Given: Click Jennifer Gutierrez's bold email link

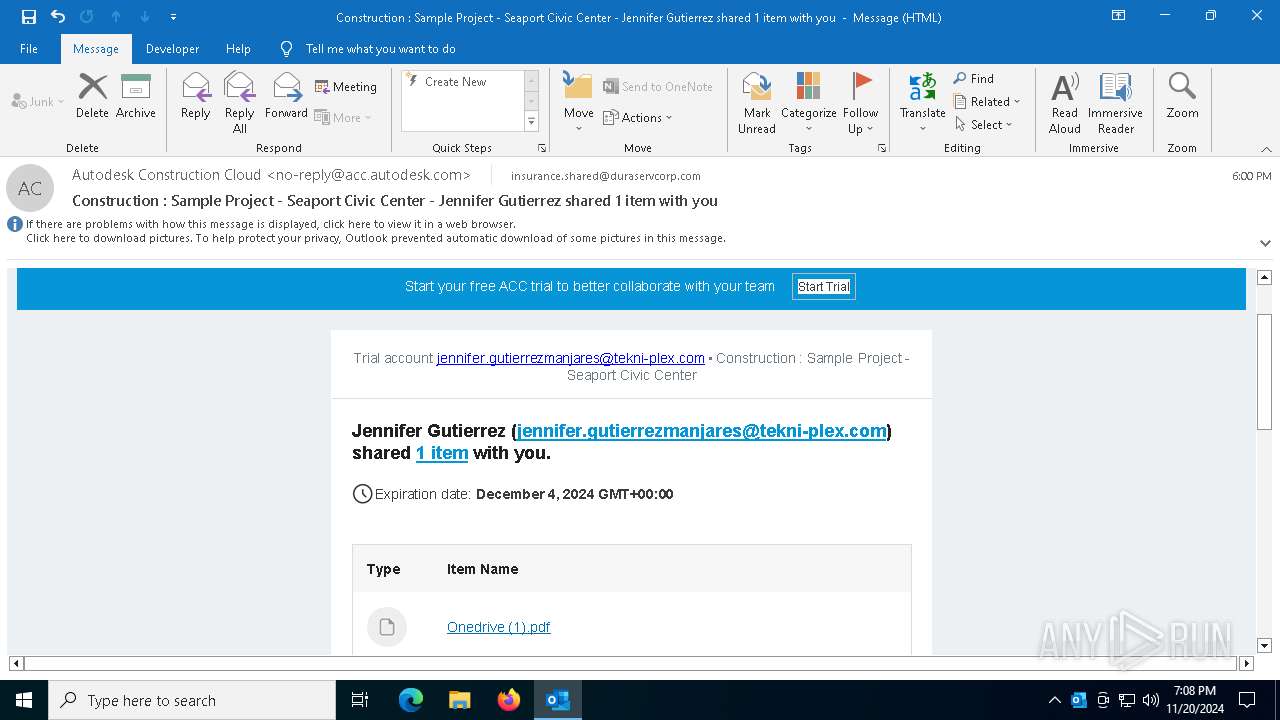Looking at the screenshot, I should point(702,431).
